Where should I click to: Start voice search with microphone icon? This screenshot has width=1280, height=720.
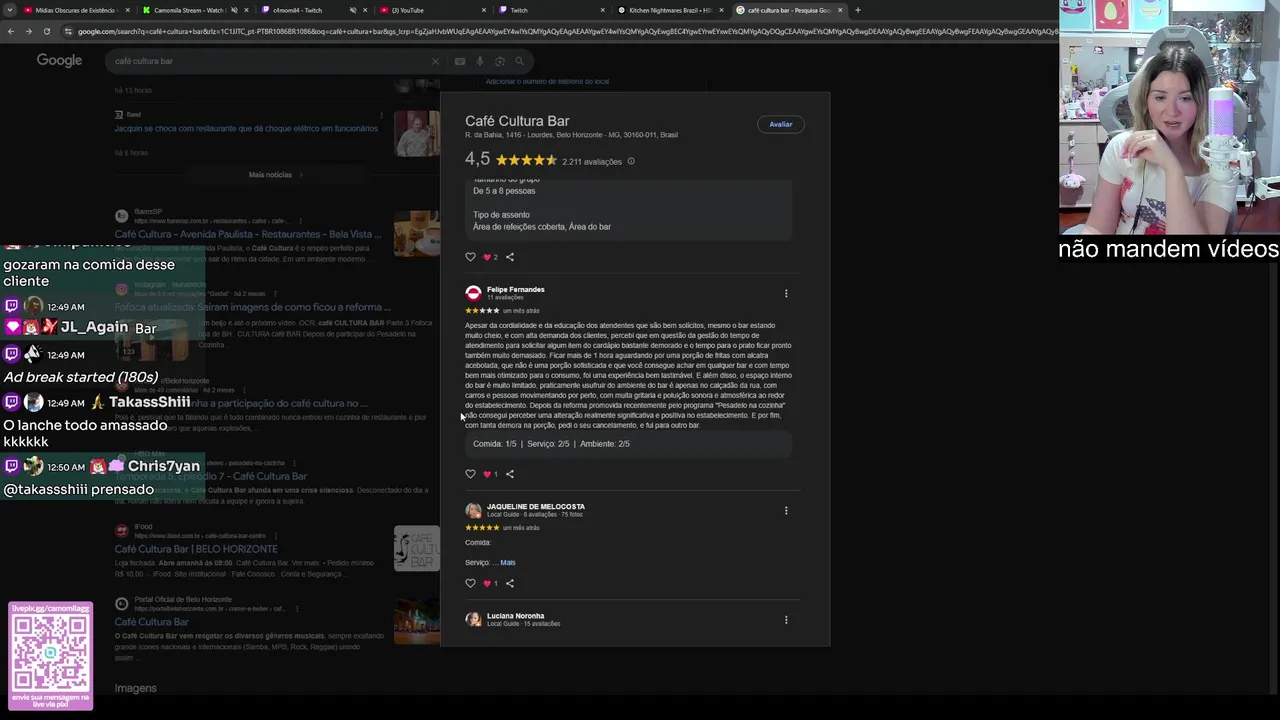(480, 61)
